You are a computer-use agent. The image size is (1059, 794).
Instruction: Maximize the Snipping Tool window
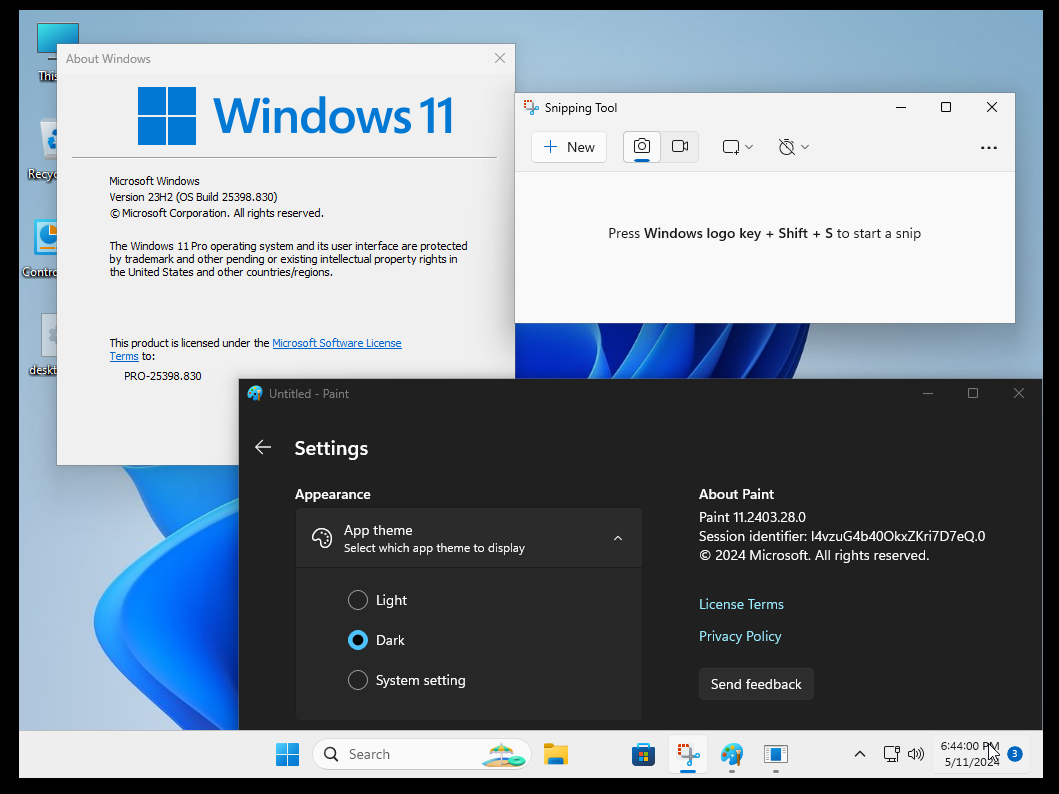(x=946, y=107)
